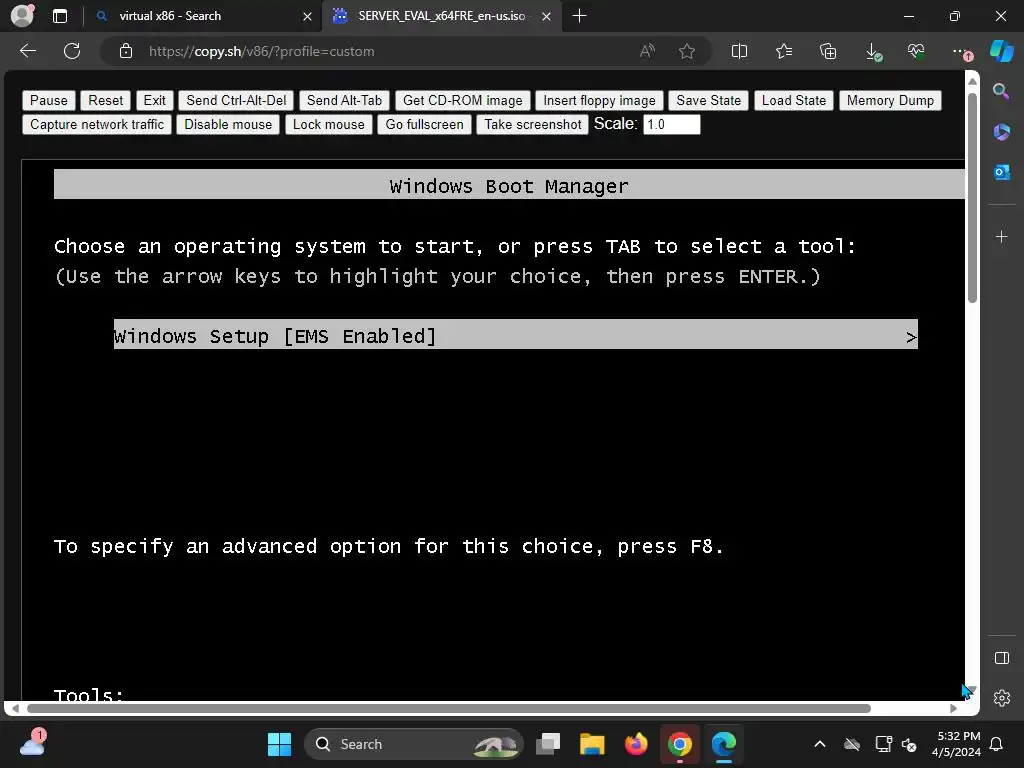
Task: Open Split screen icon
Action: (x=739, y=51)
